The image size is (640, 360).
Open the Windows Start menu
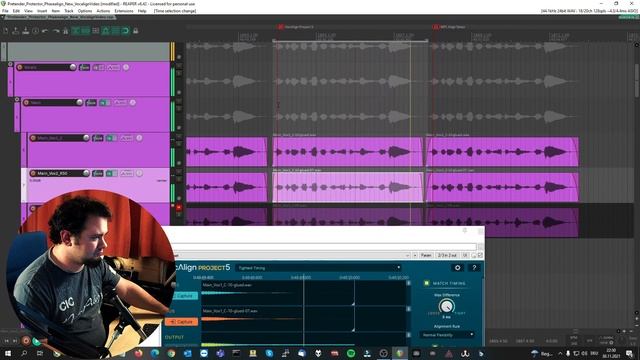tap(8, 353)
